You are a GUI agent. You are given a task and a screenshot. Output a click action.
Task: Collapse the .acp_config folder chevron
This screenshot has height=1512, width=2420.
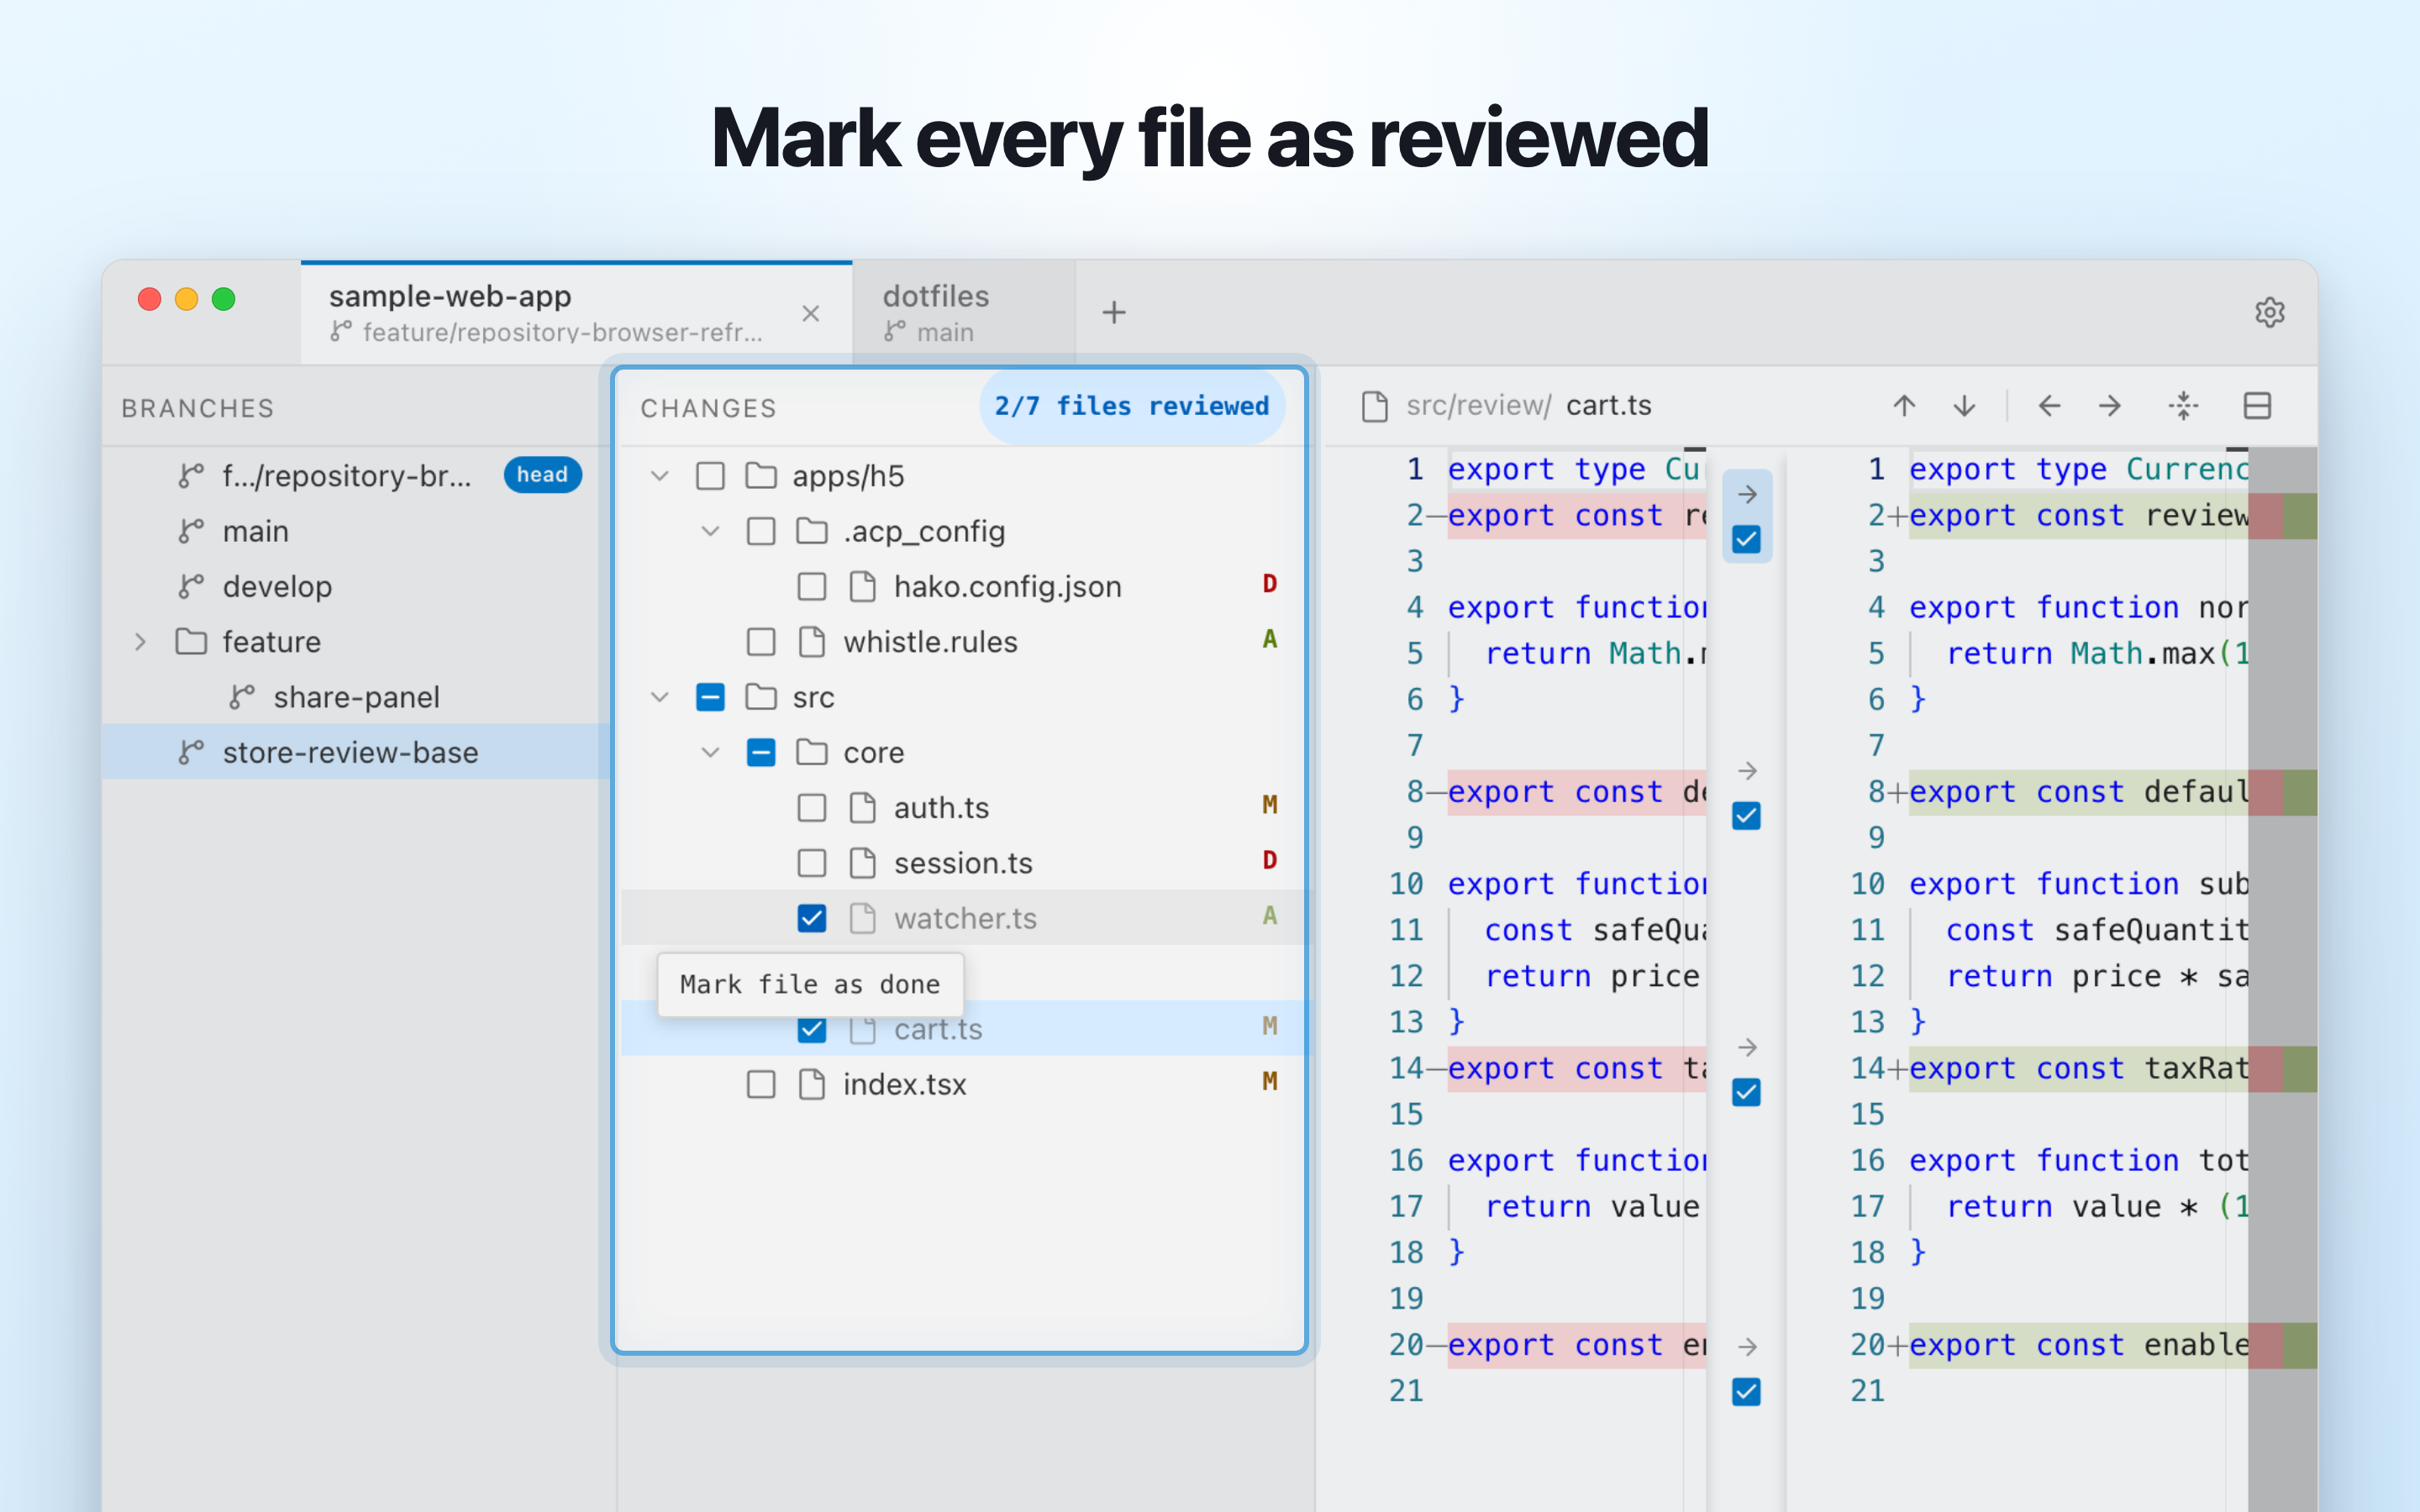coord(710,531)
